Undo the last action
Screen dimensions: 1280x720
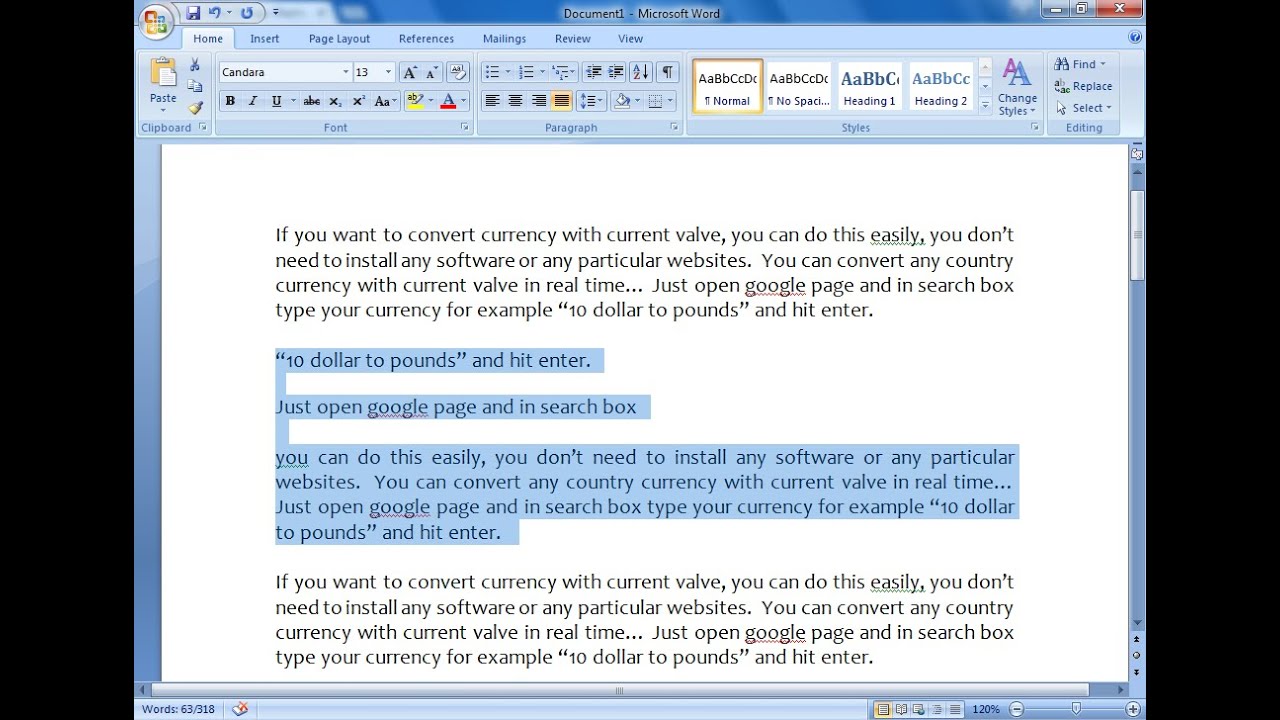tap(214, 13)
